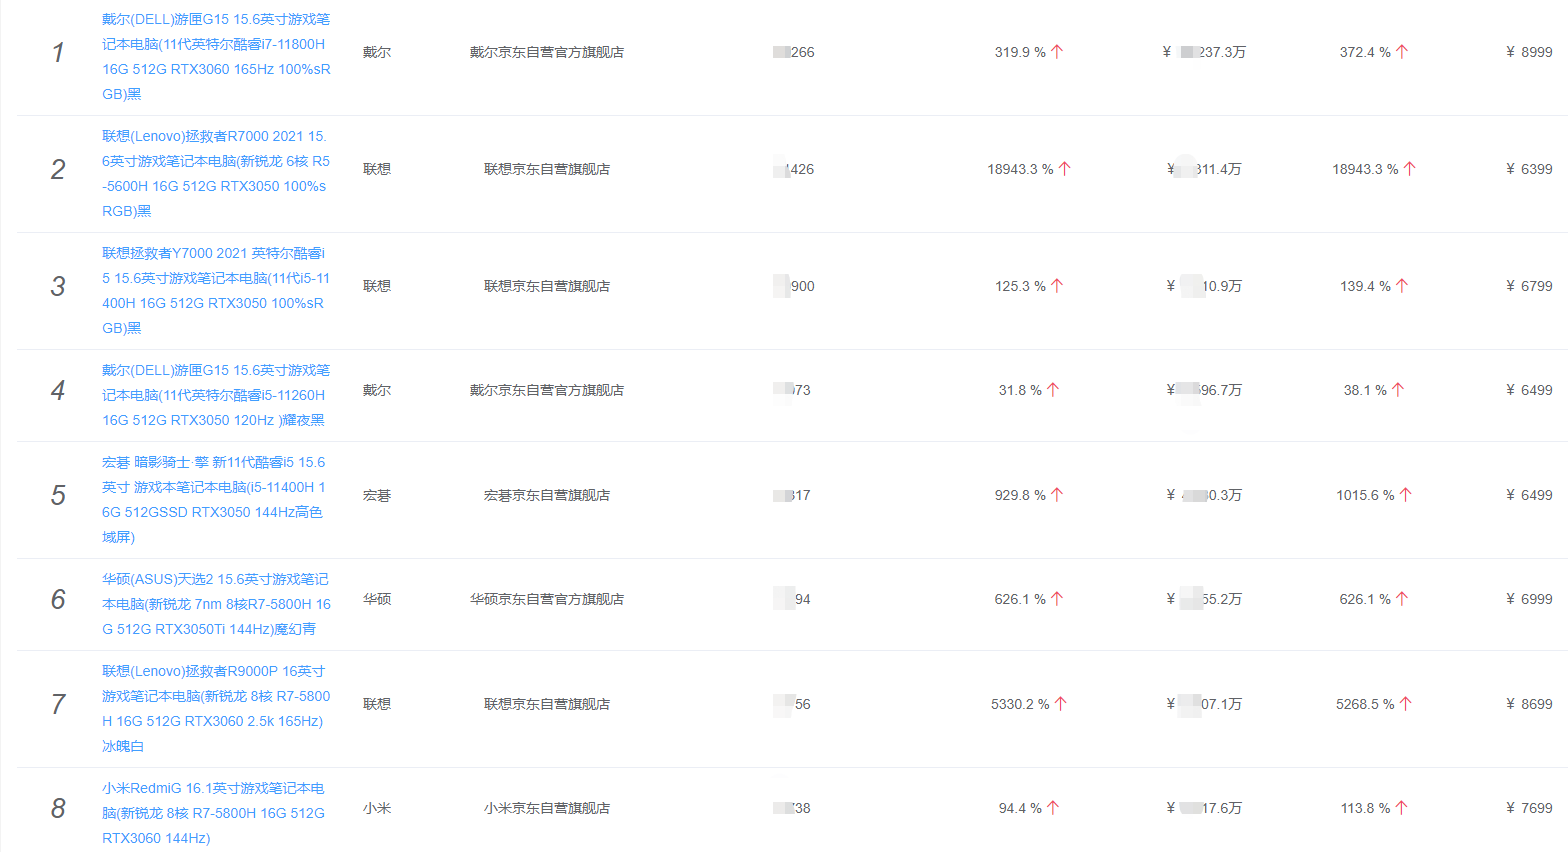The image size is (1568, 852).
Task: Select the brand cell 戴尔 in rank 1 row
Action: (377, 52)
